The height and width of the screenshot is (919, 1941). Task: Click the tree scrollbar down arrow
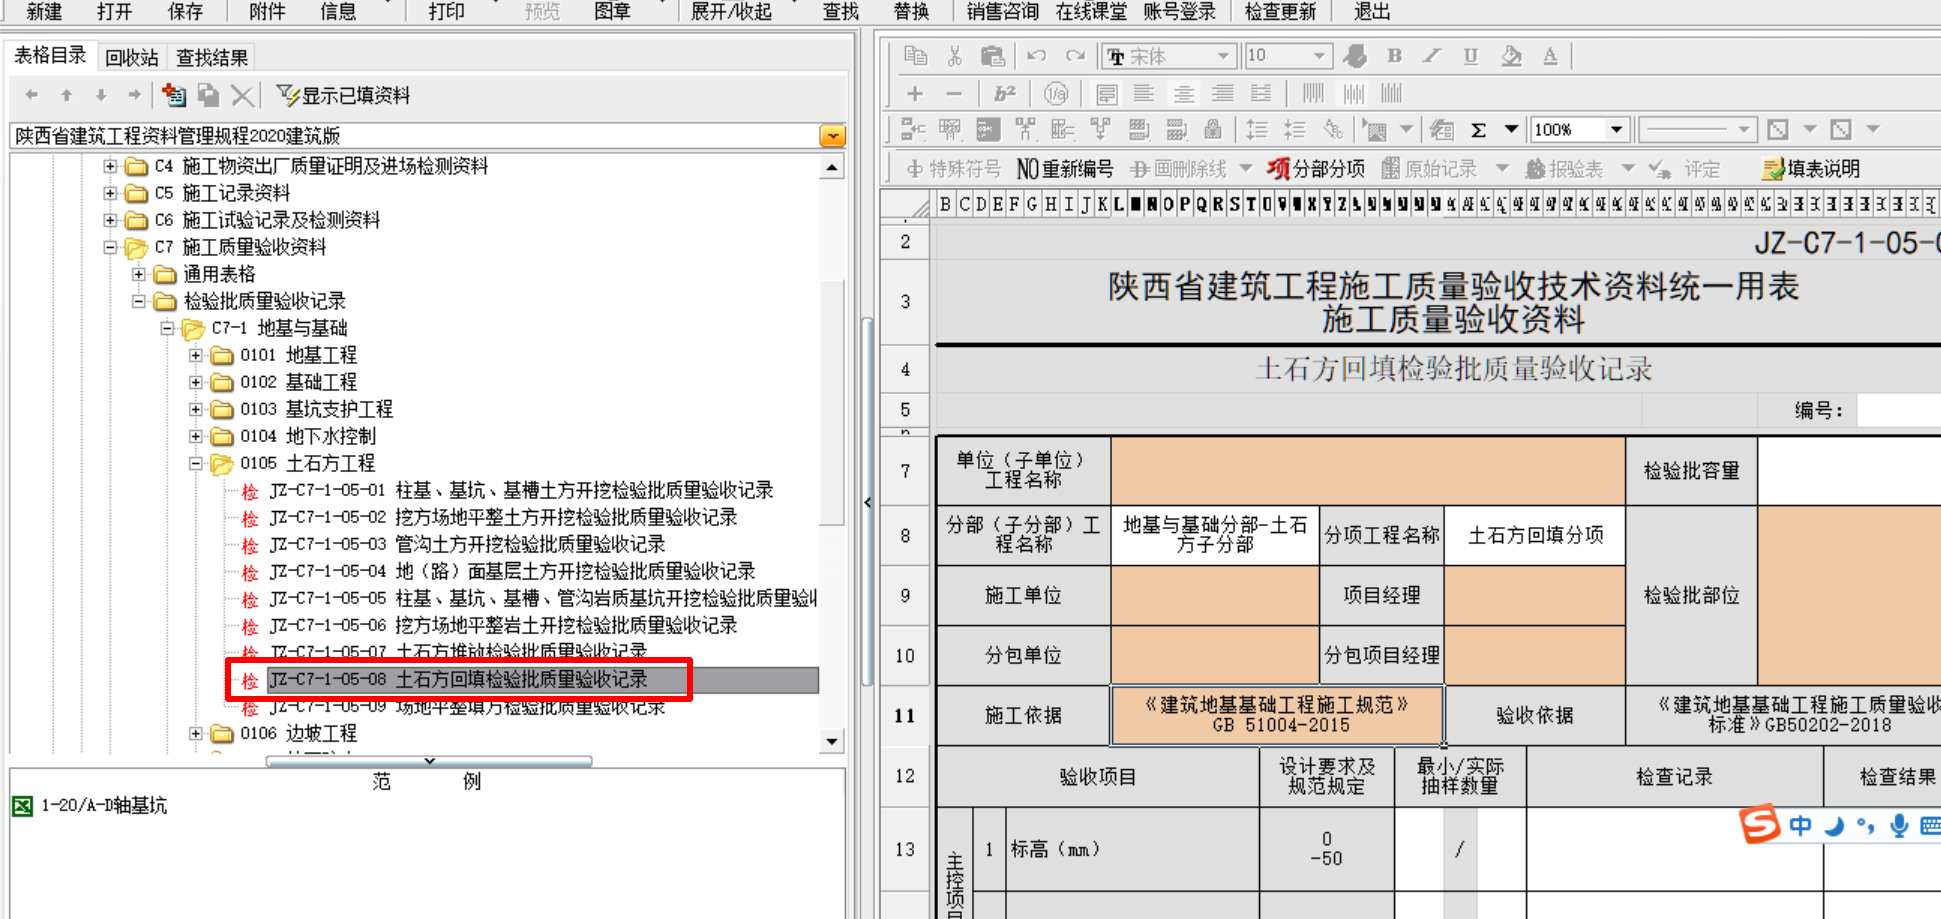tap(832, 741)
